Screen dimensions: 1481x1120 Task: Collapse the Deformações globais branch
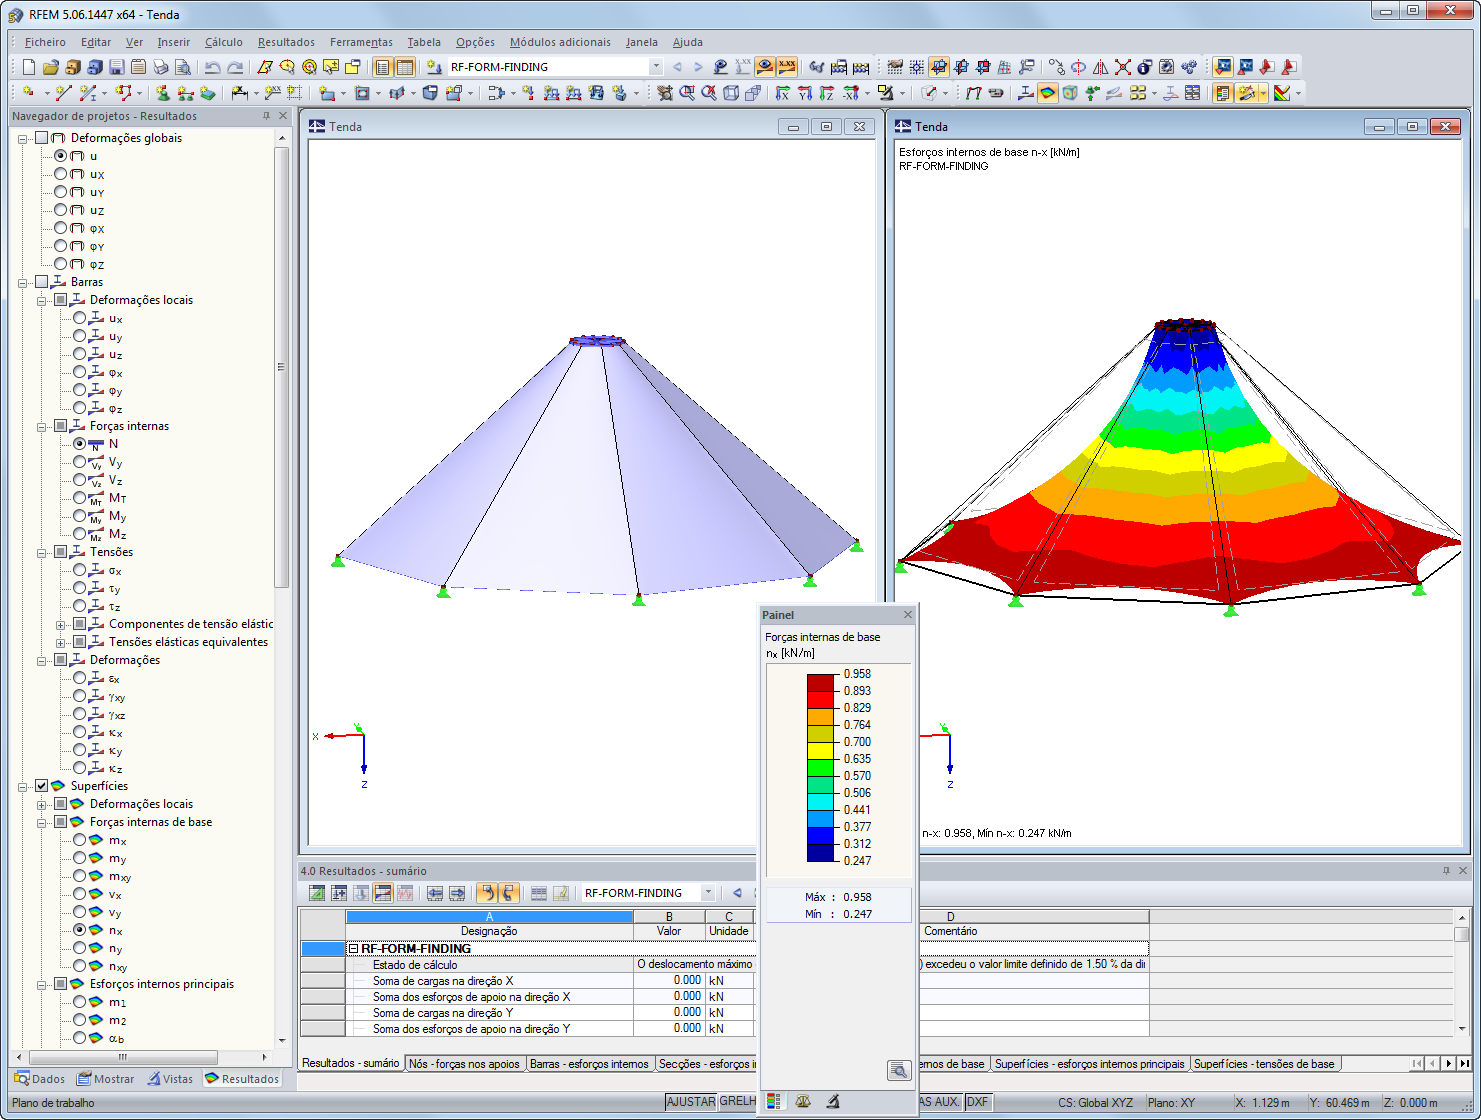[x=21, y=138]
